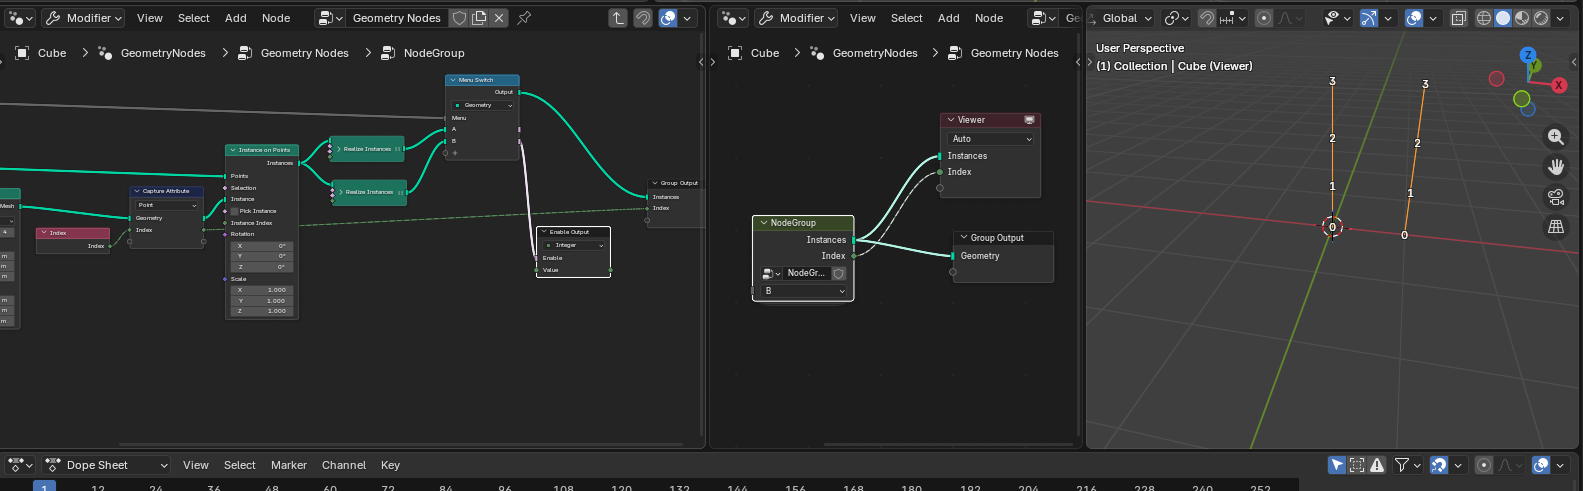The height and width of the screenshot is (491, 1583).
Task: Open Dope Sheet mode dropdown
Action: click(105, 465)
